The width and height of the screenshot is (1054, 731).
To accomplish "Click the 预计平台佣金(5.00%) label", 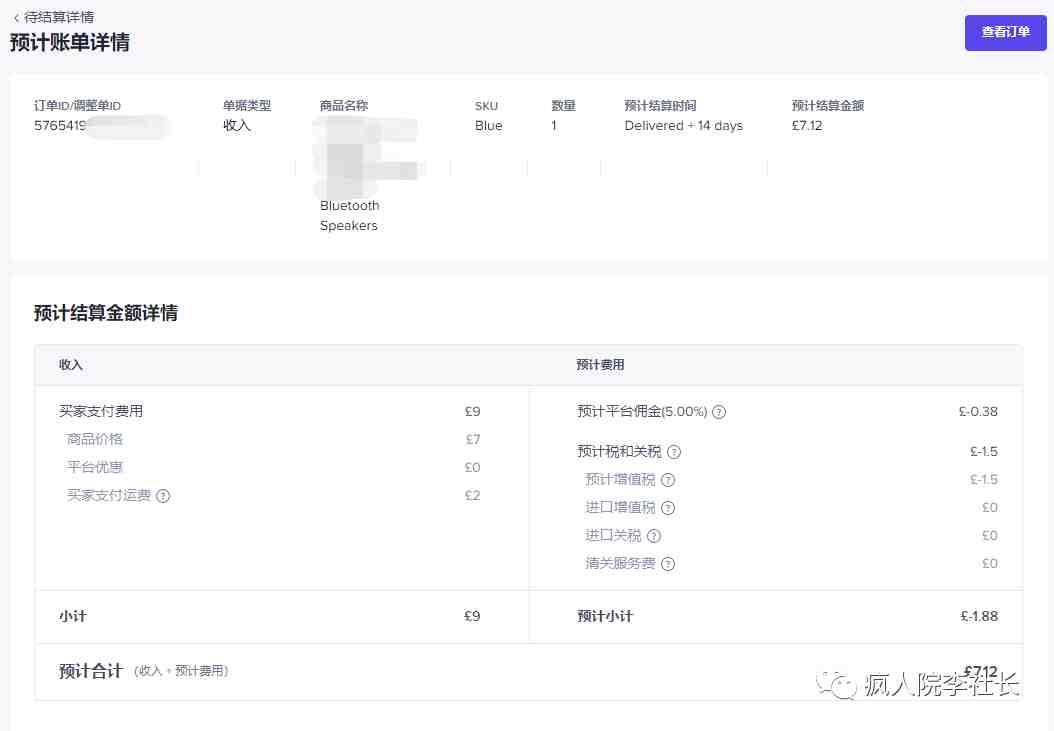I will (642, 412).
